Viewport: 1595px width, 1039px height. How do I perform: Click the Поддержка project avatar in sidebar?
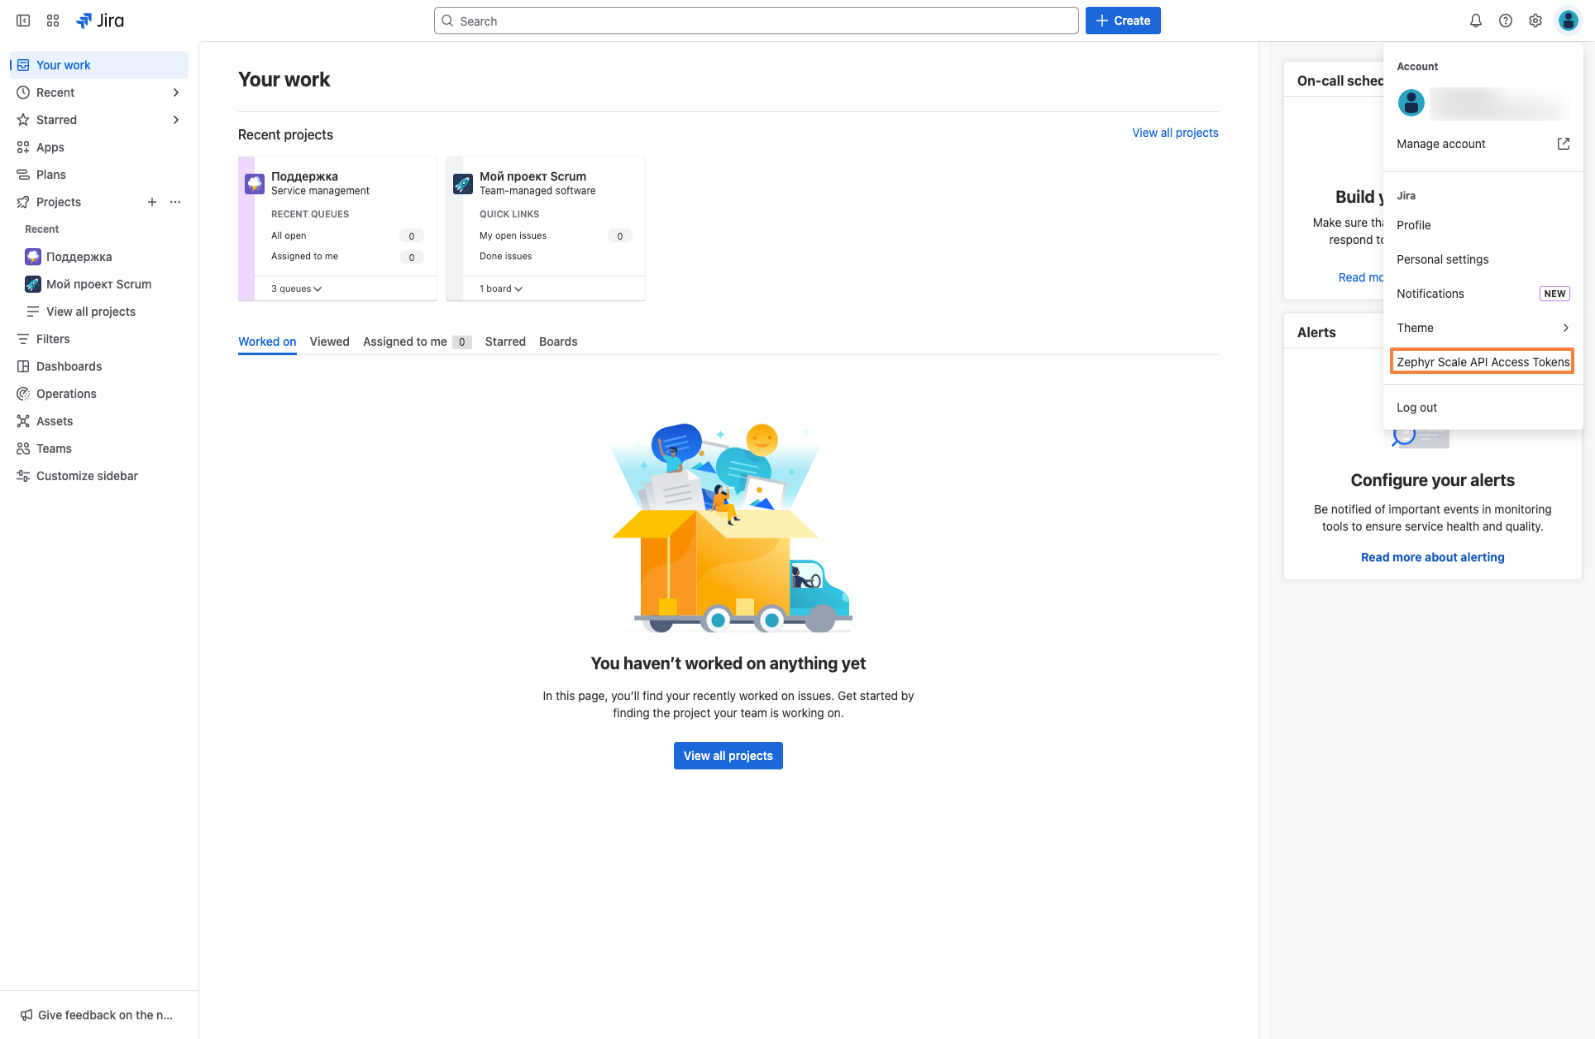click(x=33, y=257)
